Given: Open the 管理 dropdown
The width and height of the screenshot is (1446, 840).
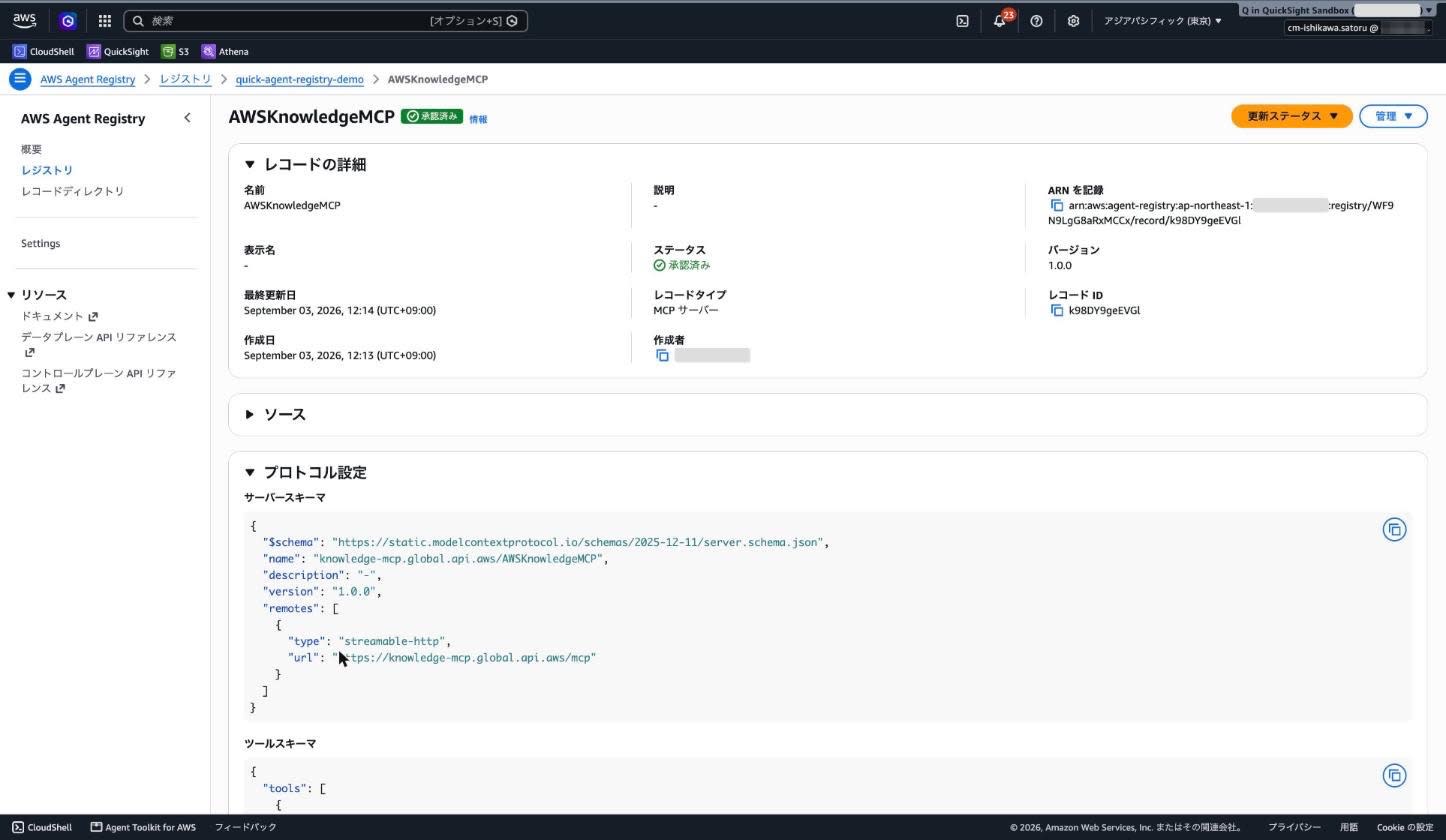Looking at the screenshot, I should 1393,116.
